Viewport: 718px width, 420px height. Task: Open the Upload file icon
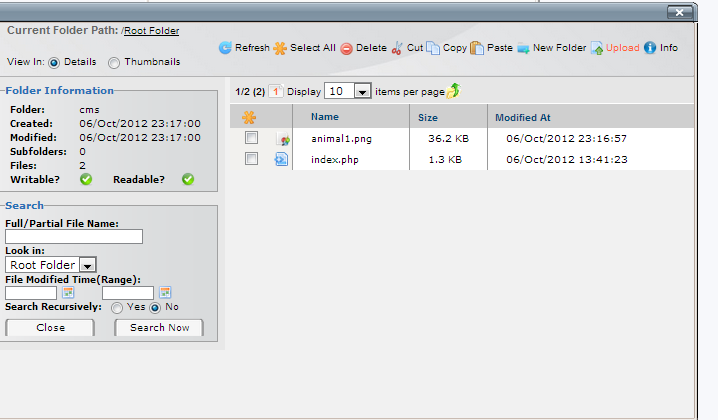click(x=597, y=48)
